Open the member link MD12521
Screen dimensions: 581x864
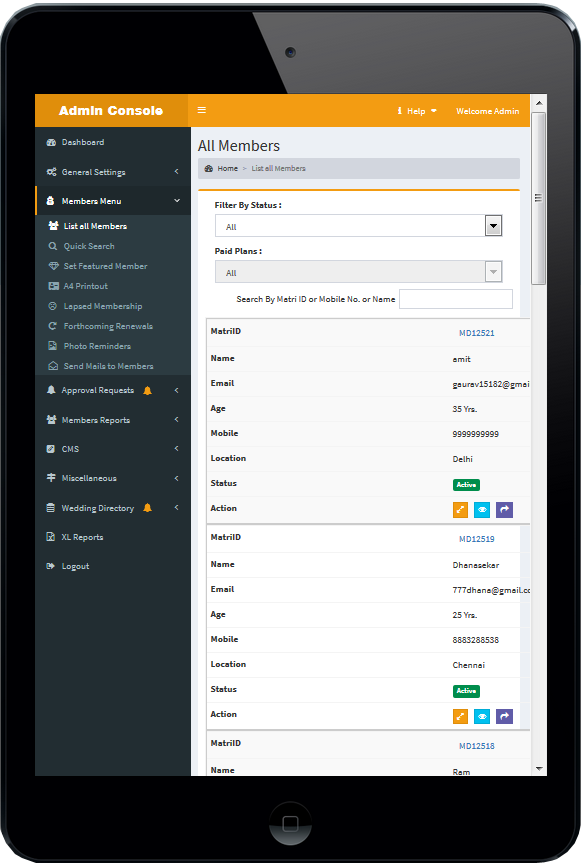click(x=477, y=333)
